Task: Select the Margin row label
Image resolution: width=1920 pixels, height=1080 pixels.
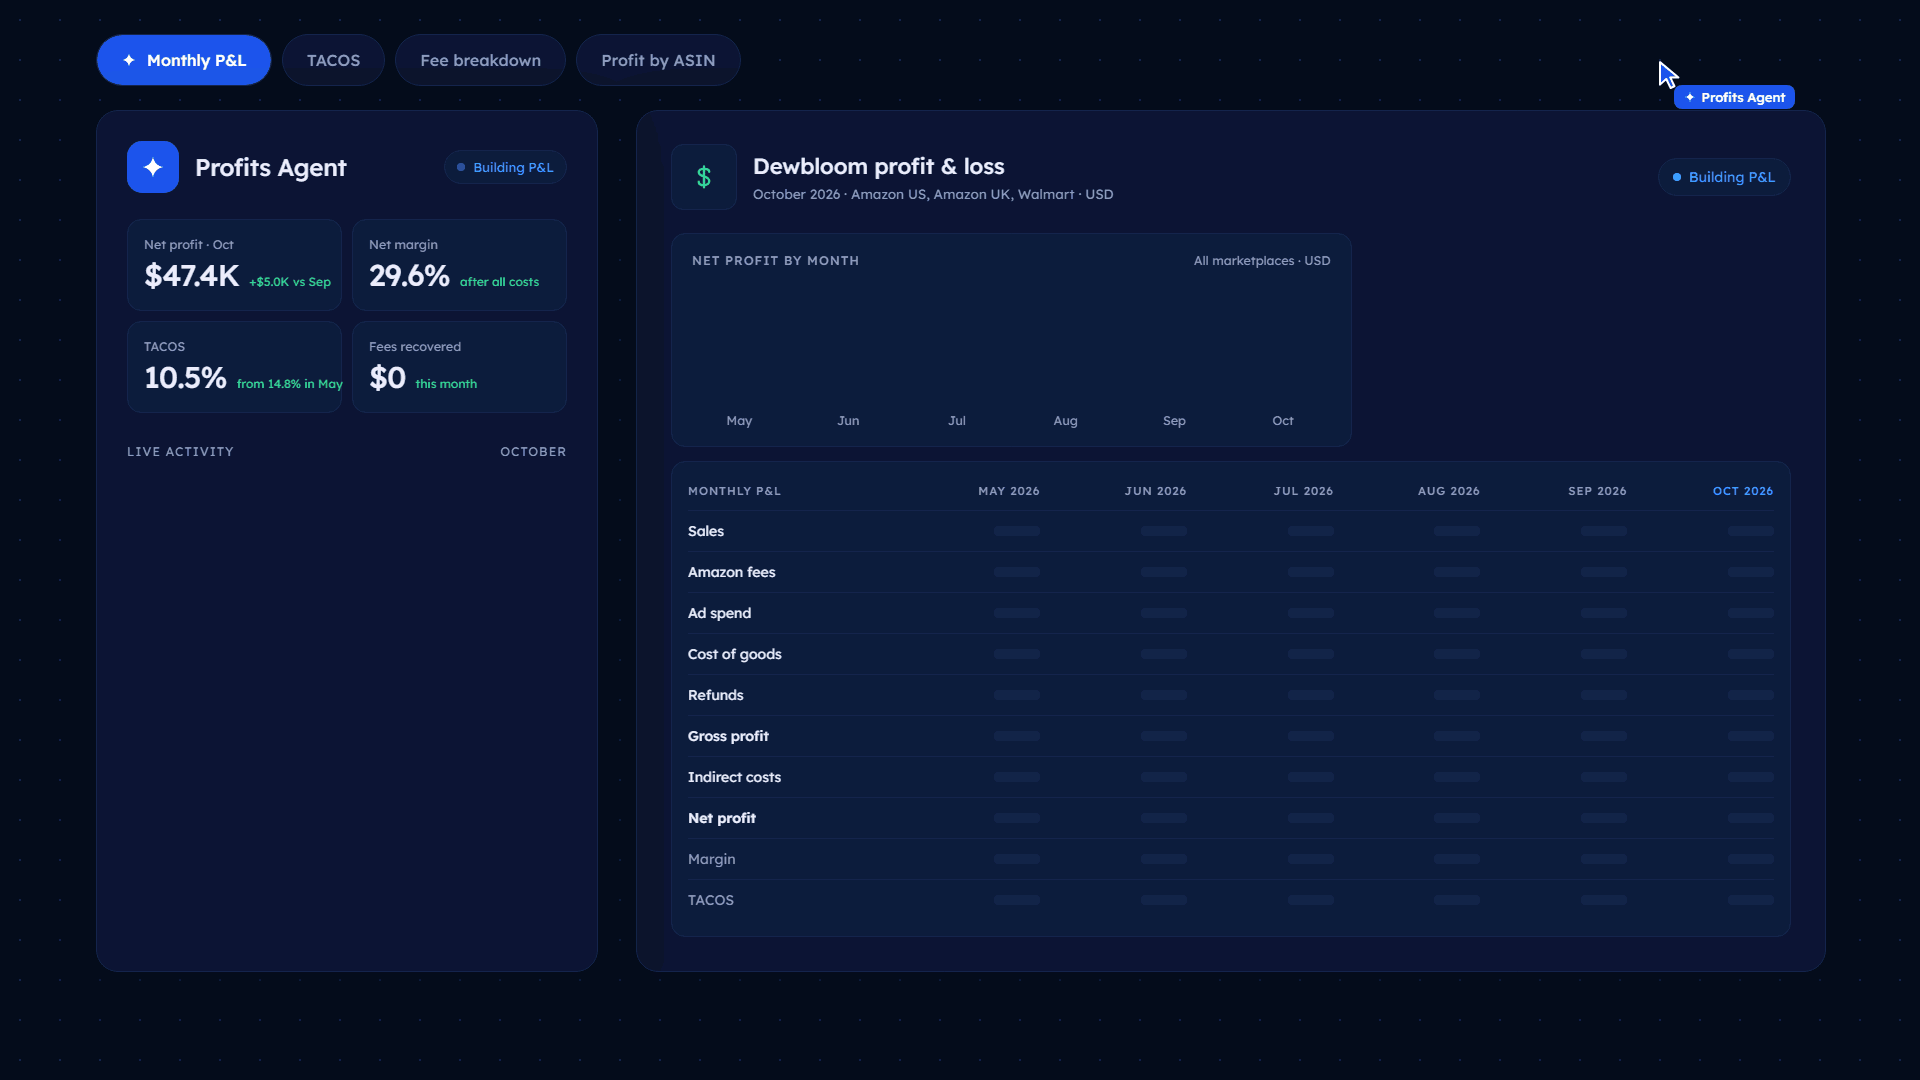Action: (x=711, y=859)
